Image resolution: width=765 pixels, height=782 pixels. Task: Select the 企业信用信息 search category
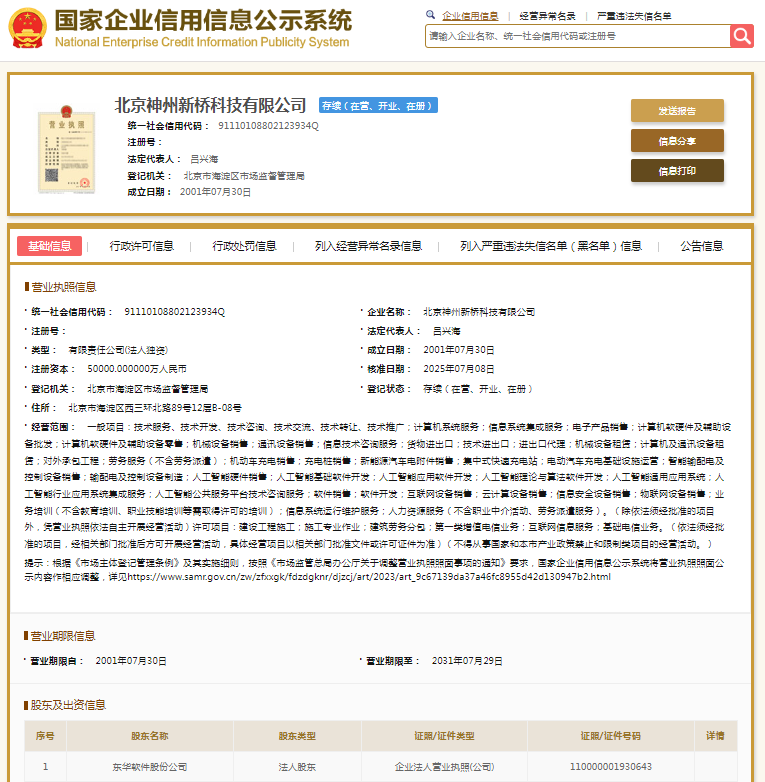tap(470, 16)
